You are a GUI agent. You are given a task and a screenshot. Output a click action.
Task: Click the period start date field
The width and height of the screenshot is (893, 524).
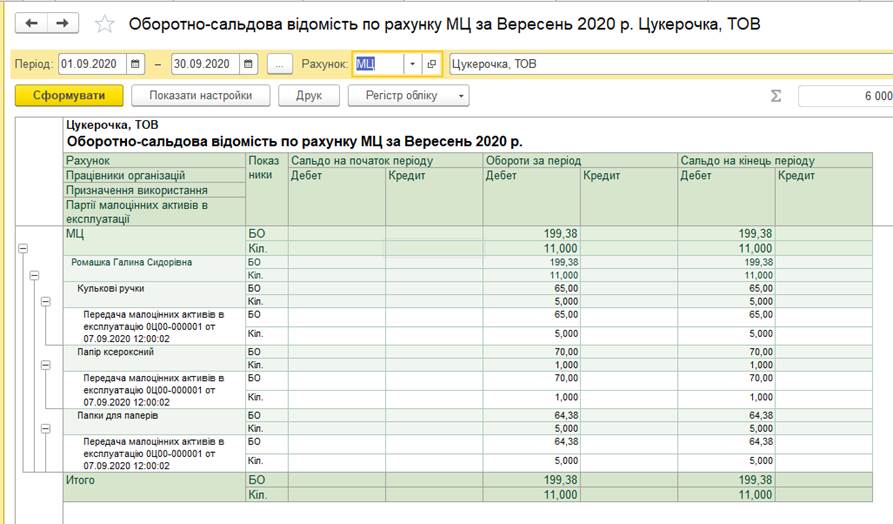[x=92, y=64]
